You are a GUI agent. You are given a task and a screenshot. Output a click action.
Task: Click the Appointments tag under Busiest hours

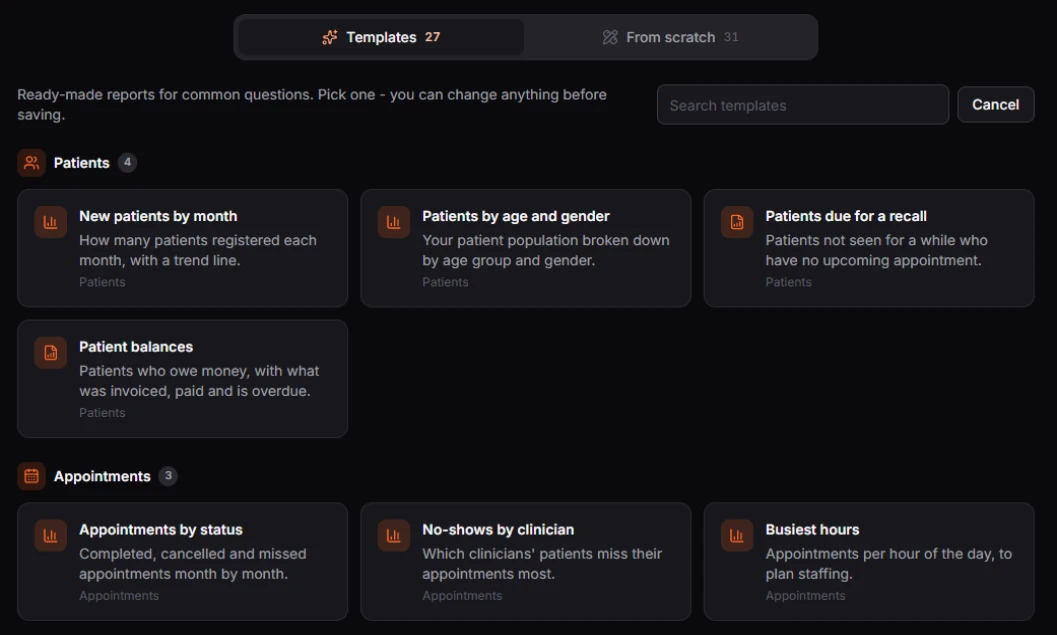(x=805, y=596)
